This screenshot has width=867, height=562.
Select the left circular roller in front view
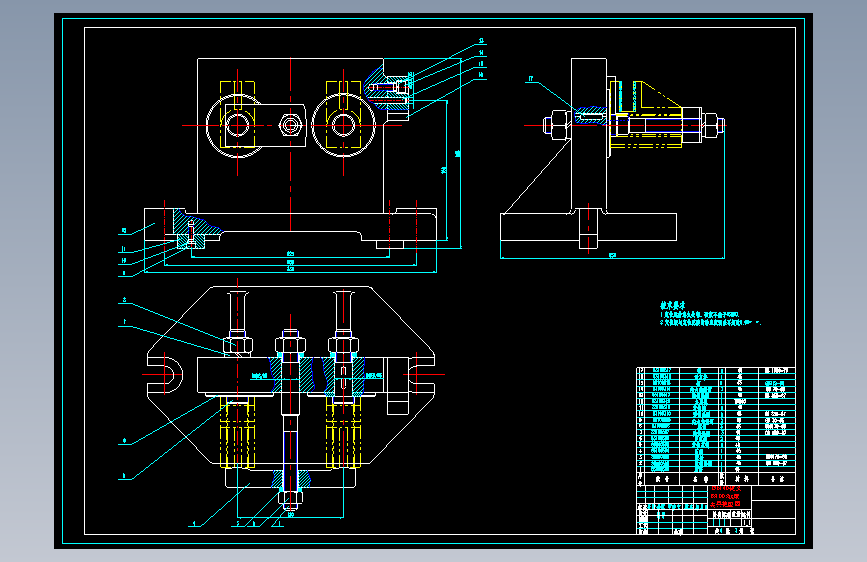[238, 126]
